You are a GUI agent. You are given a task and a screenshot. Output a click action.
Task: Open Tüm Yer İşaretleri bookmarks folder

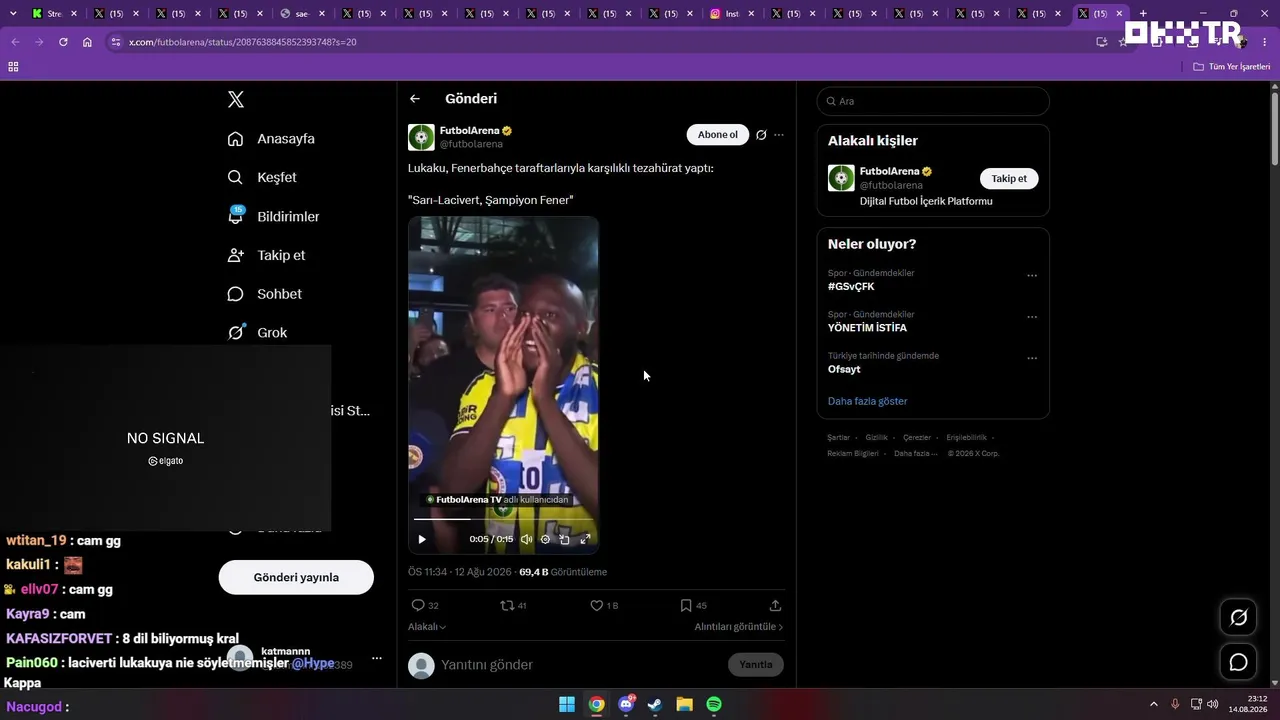pos(1231,67)
